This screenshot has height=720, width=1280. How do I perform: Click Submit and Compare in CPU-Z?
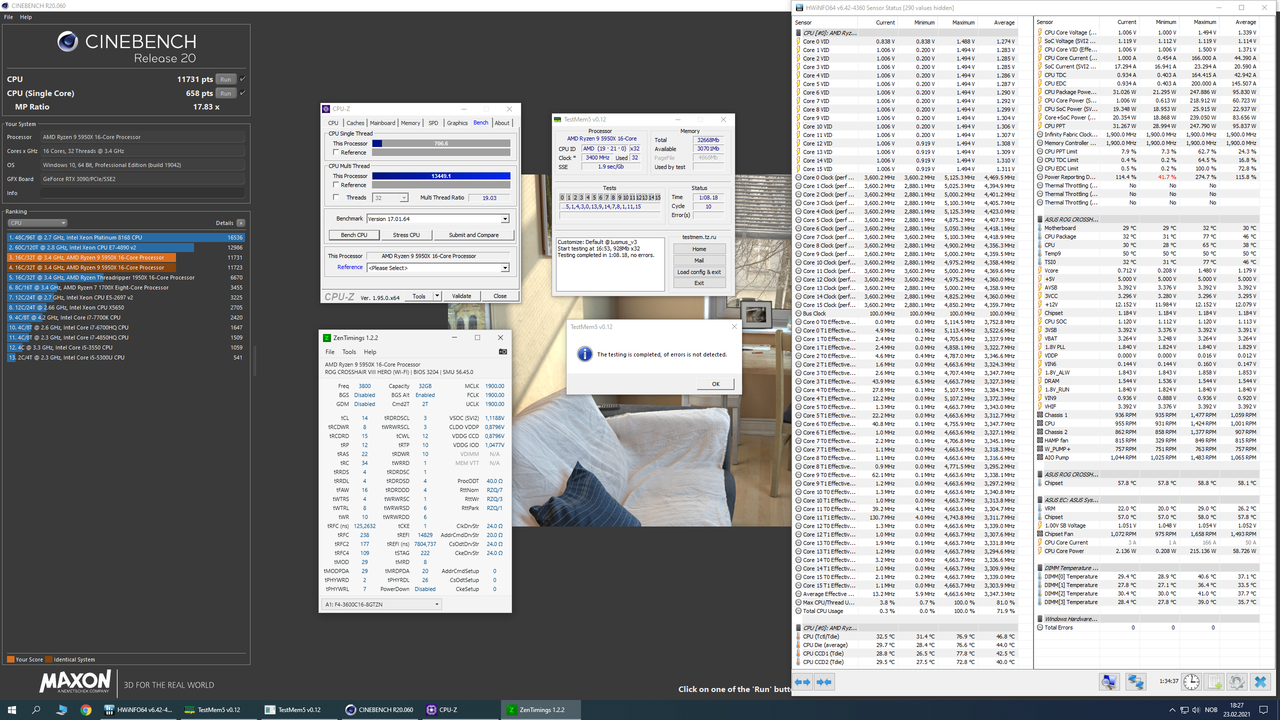[473, 235]
